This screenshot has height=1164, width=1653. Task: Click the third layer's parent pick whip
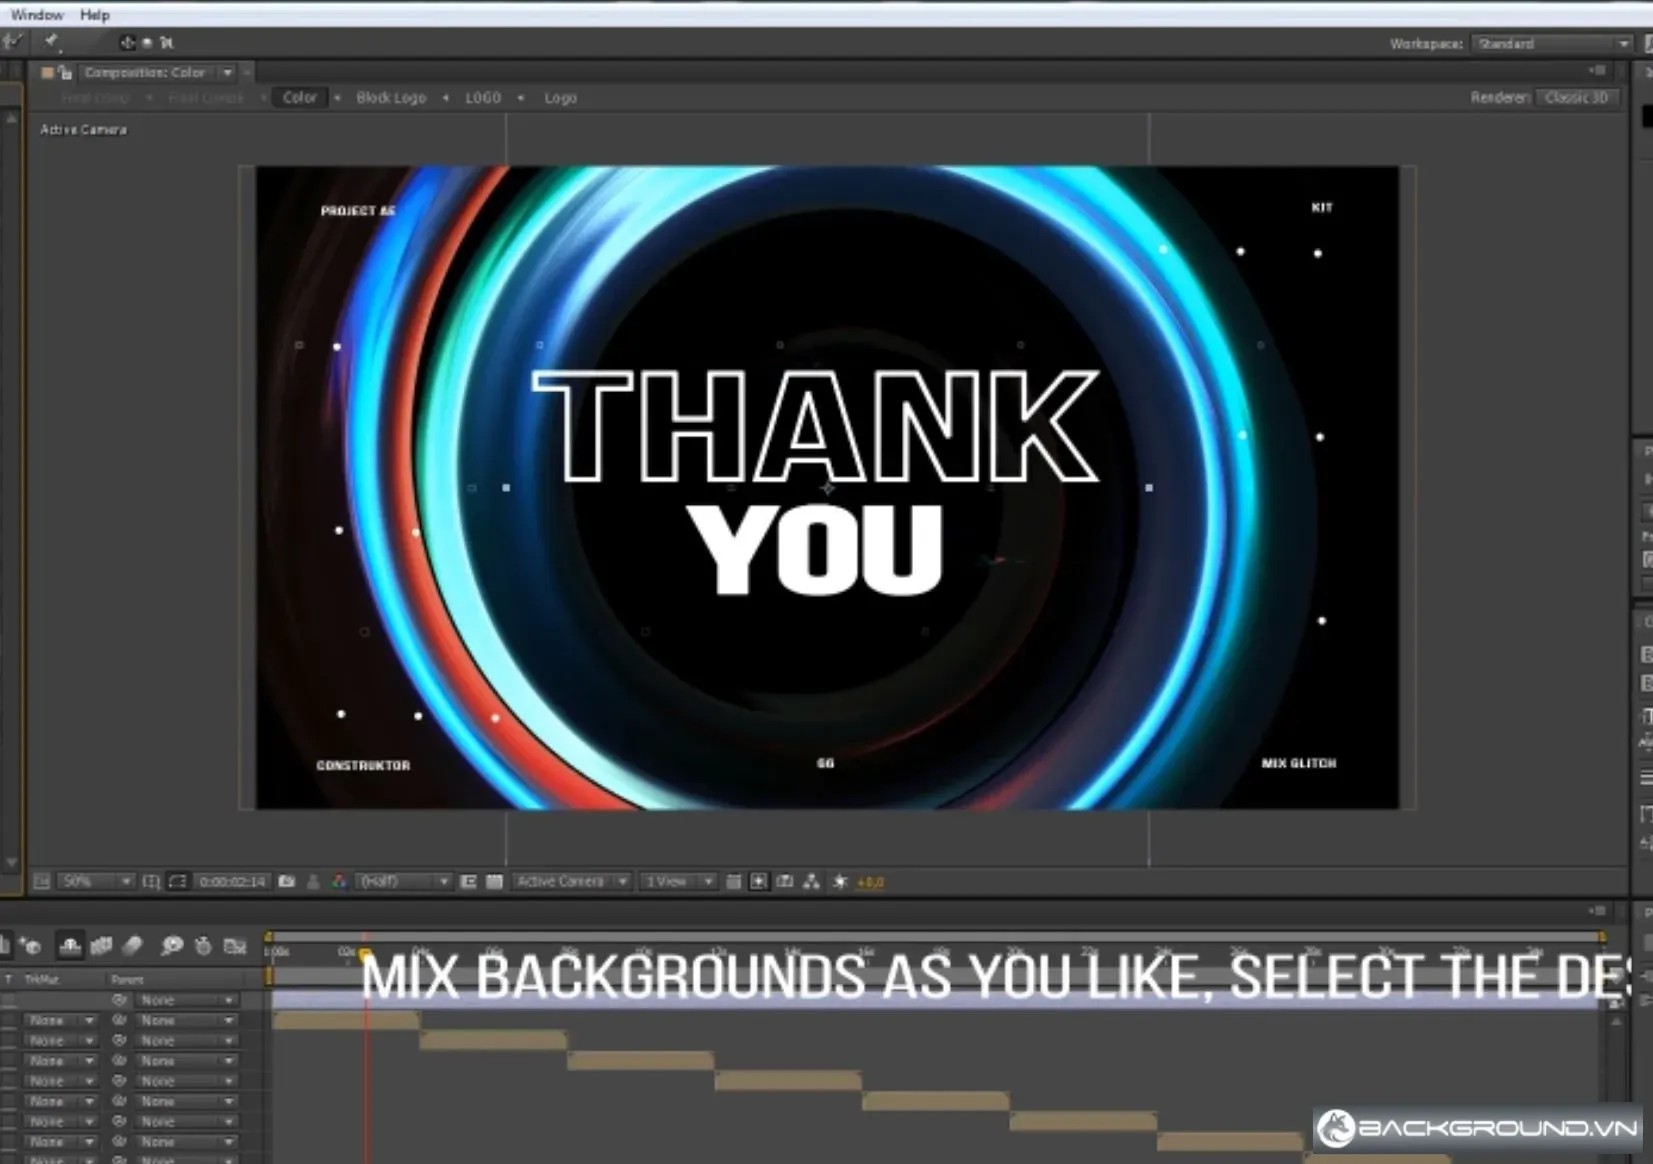click(x=119, y=1041)
